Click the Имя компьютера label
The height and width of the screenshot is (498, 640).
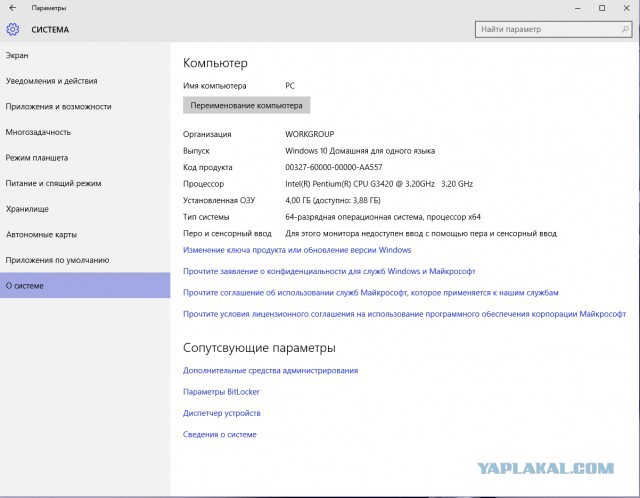click(x=215, y=86)
